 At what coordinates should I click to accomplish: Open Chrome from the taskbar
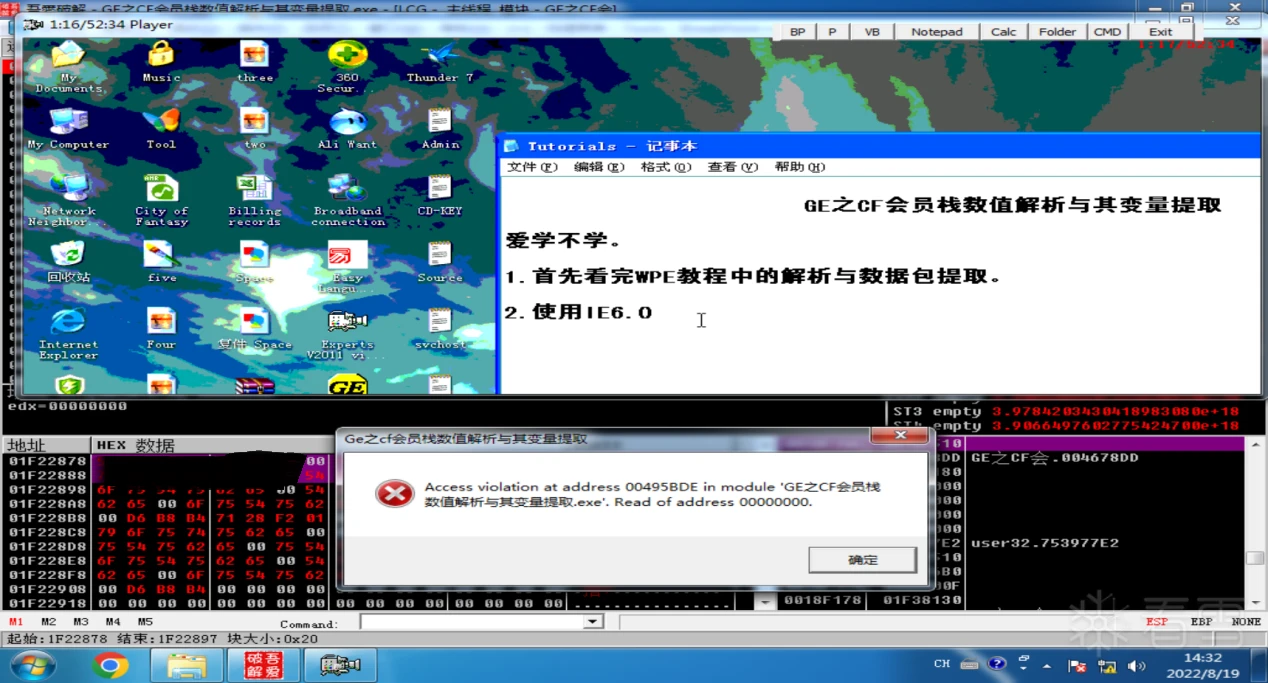pyautogui.click(x=110, y=665)
